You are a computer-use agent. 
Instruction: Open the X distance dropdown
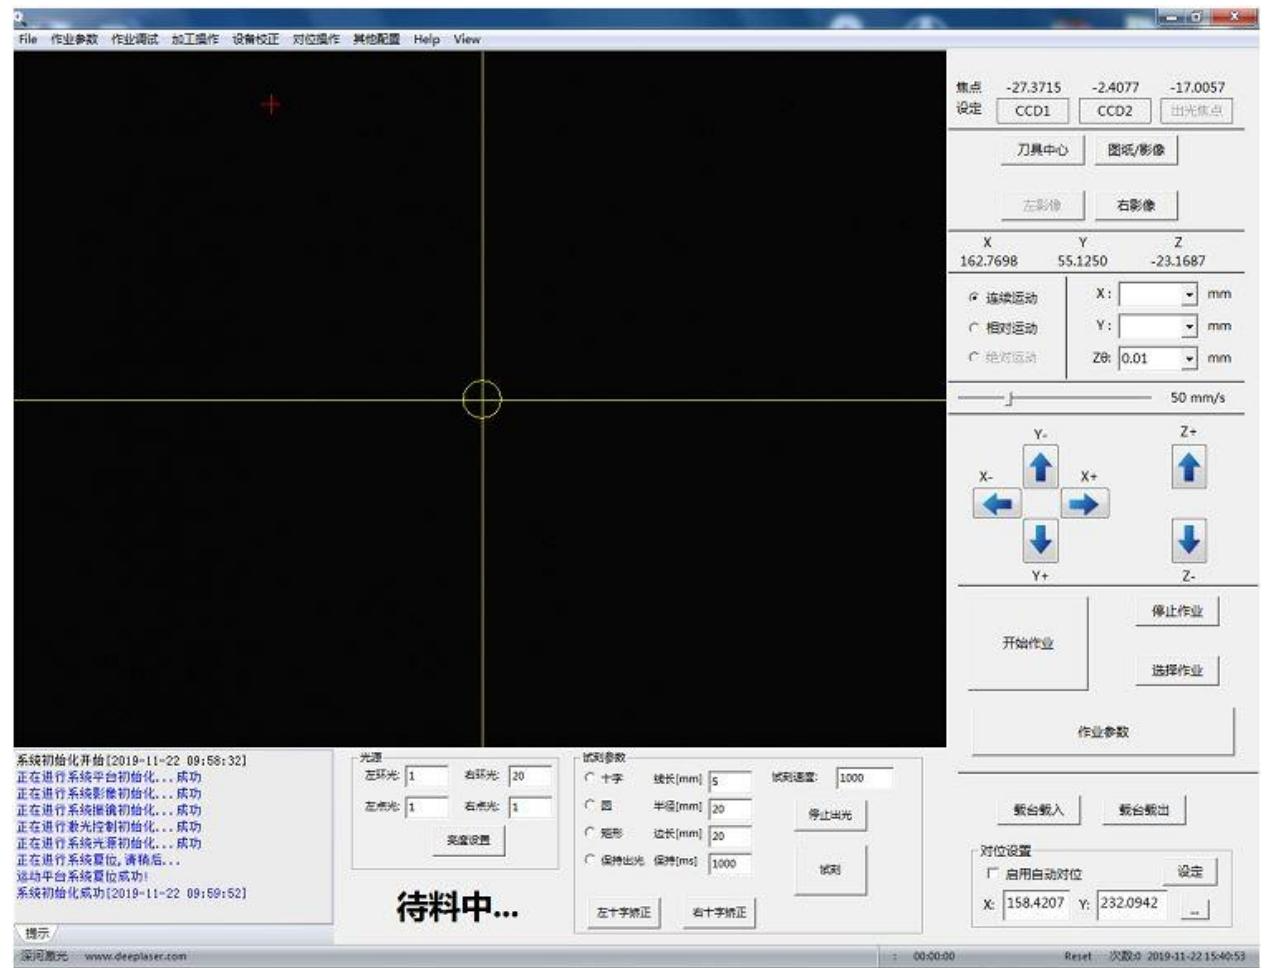pyautogui.click(x=1189, y=295)
